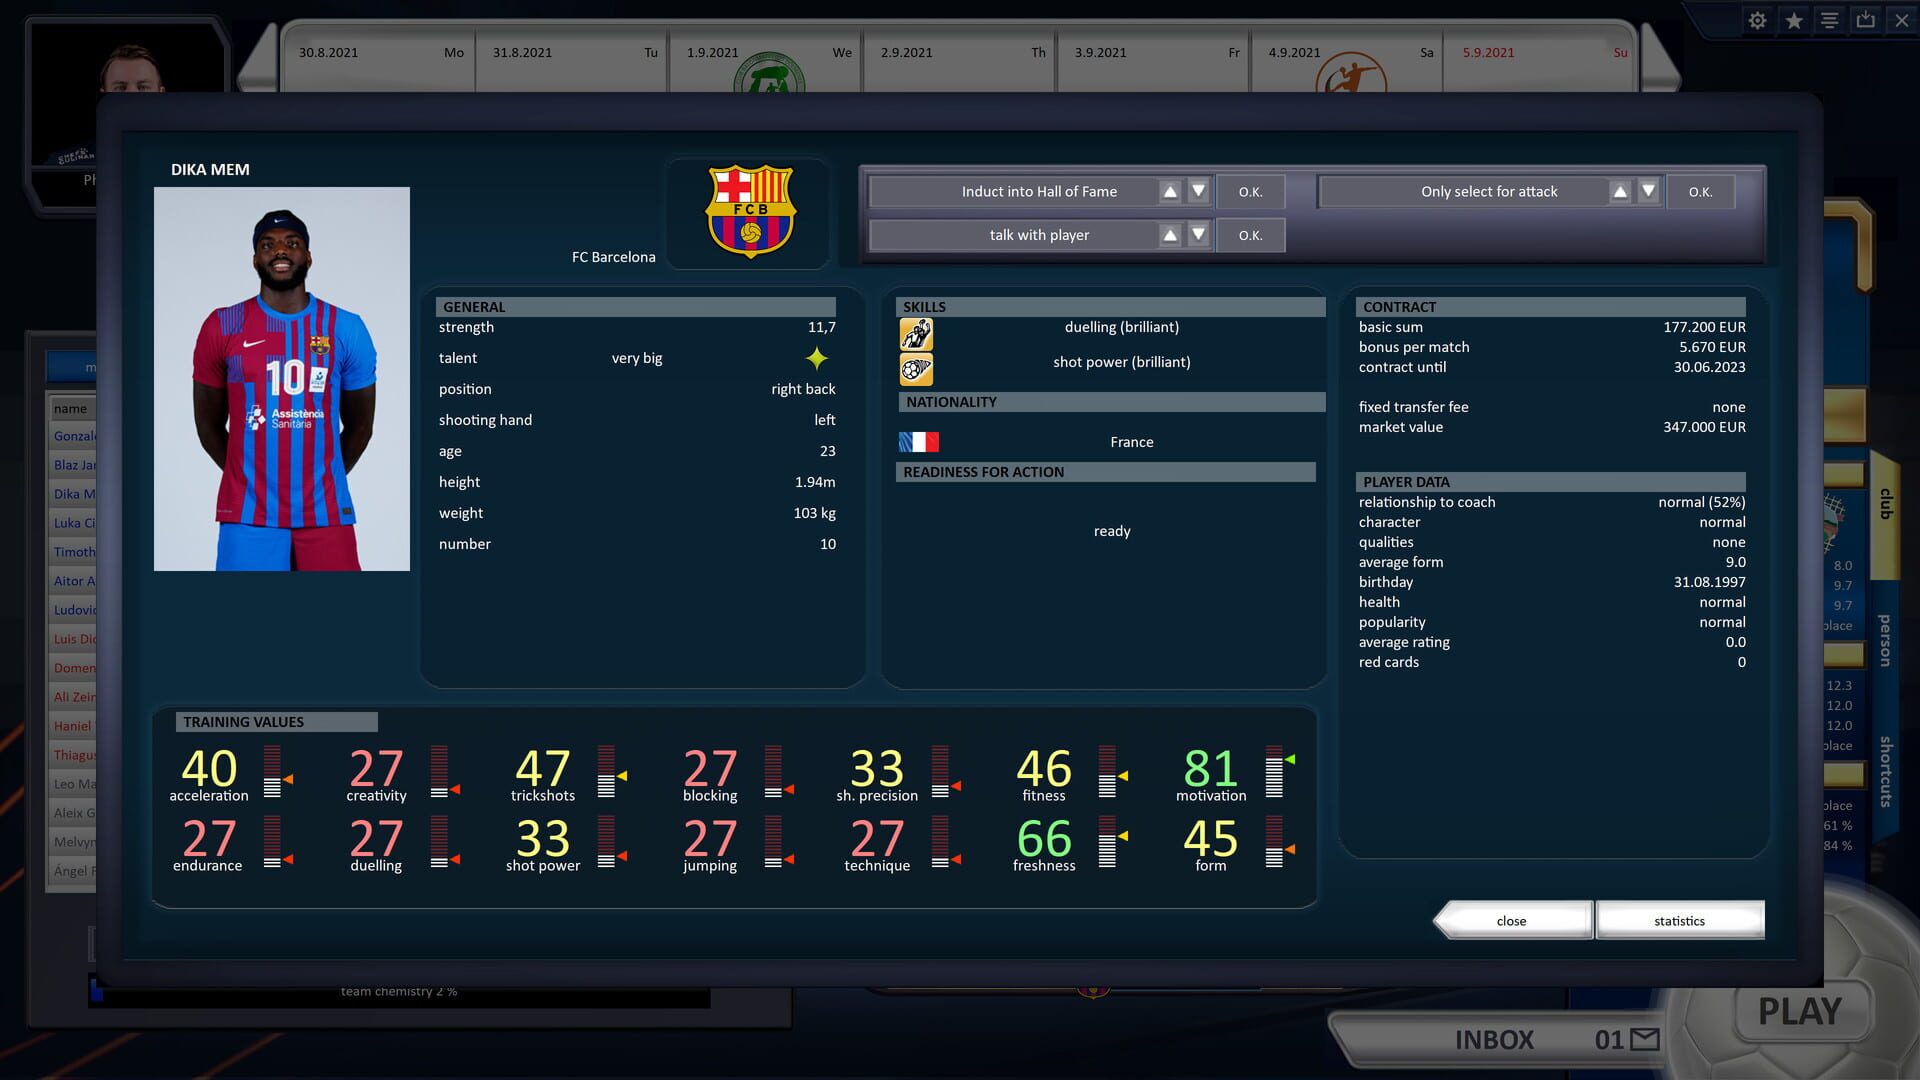Open player statistics
Screen dimensions: 1920x1080
(1679, 920)
